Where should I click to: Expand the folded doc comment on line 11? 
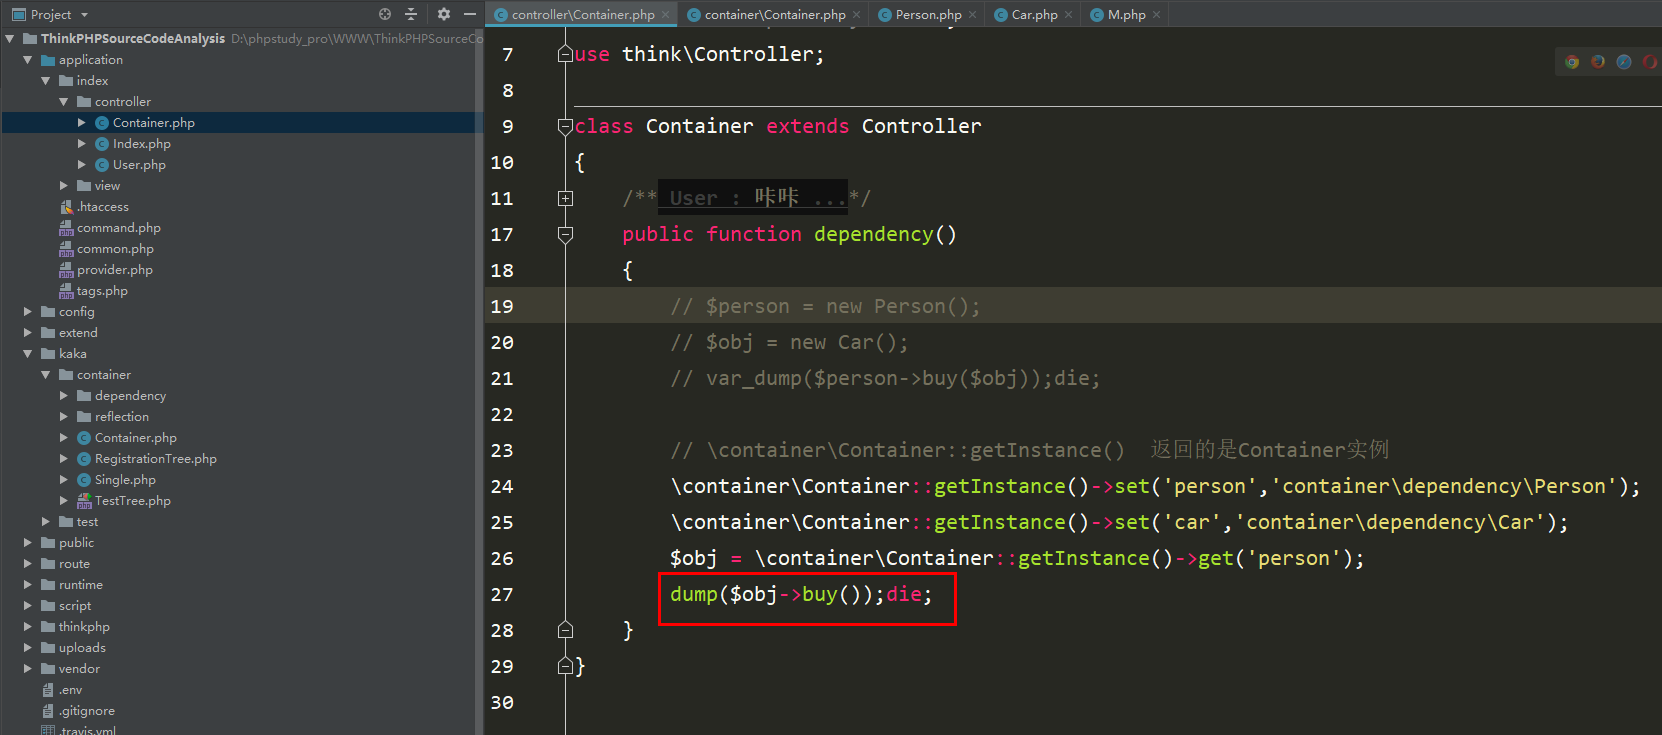[x=565, y=198]
